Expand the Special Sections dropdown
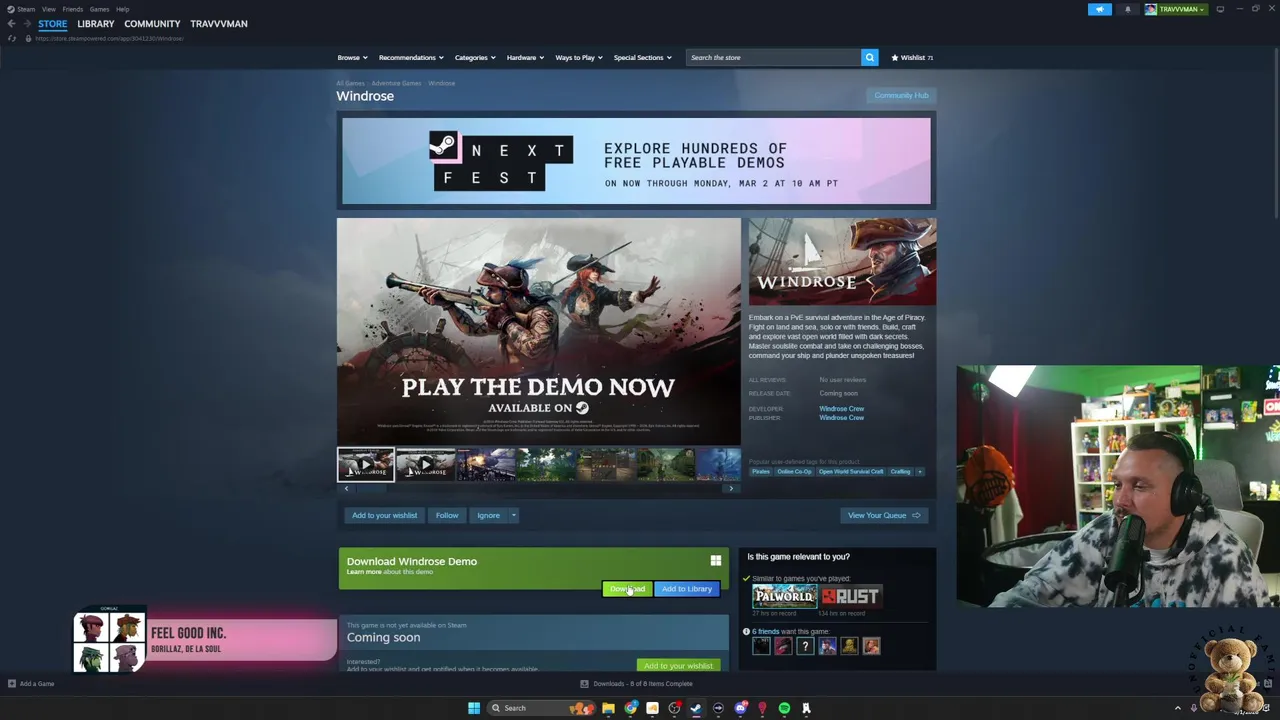This screenshot has width=1280, height=720. click(643, 58)
